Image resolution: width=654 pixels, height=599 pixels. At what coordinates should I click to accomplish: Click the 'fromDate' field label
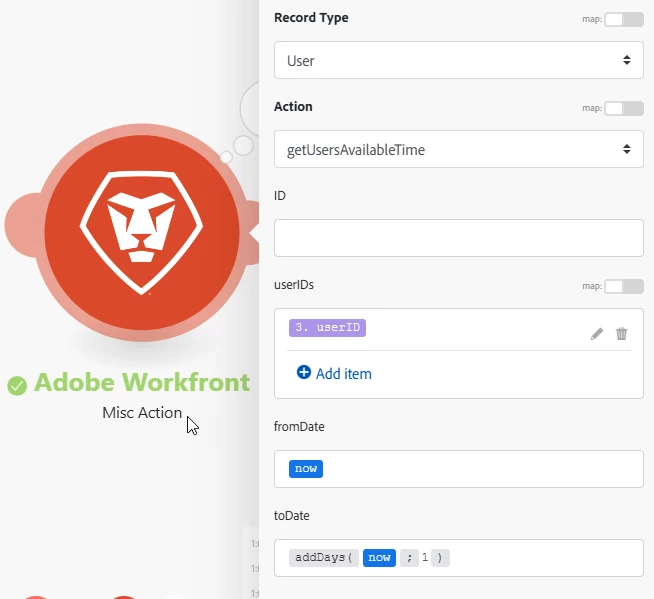click(299, 427)
